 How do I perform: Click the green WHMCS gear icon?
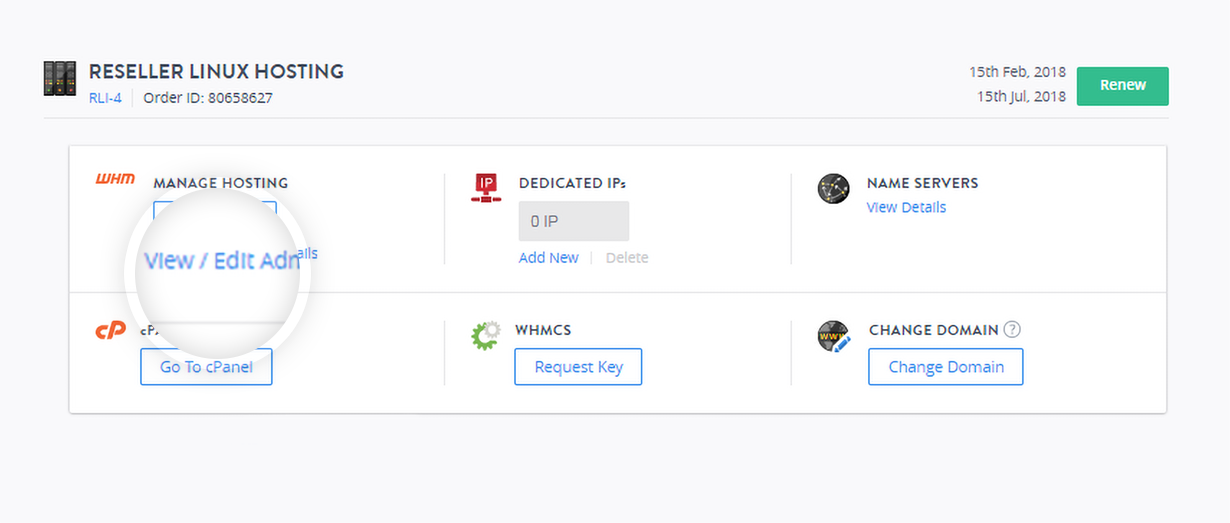coord(485,335)
